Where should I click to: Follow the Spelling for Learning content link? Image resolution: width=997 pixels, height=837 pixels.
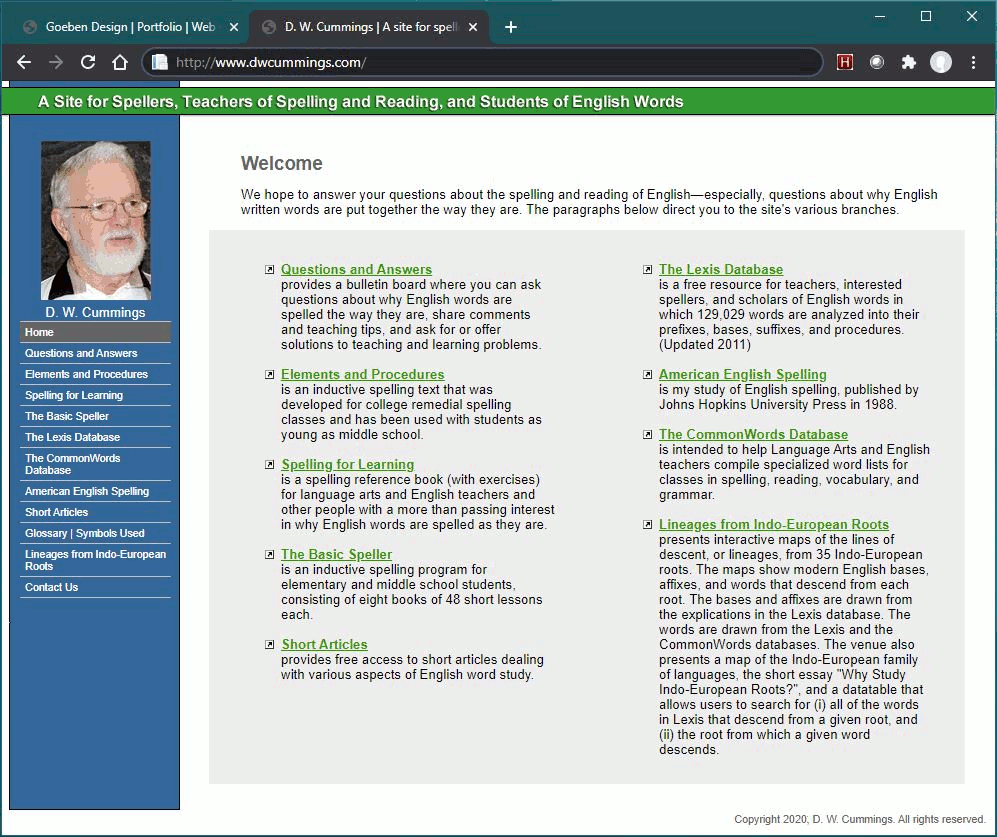tap(348, 465)
